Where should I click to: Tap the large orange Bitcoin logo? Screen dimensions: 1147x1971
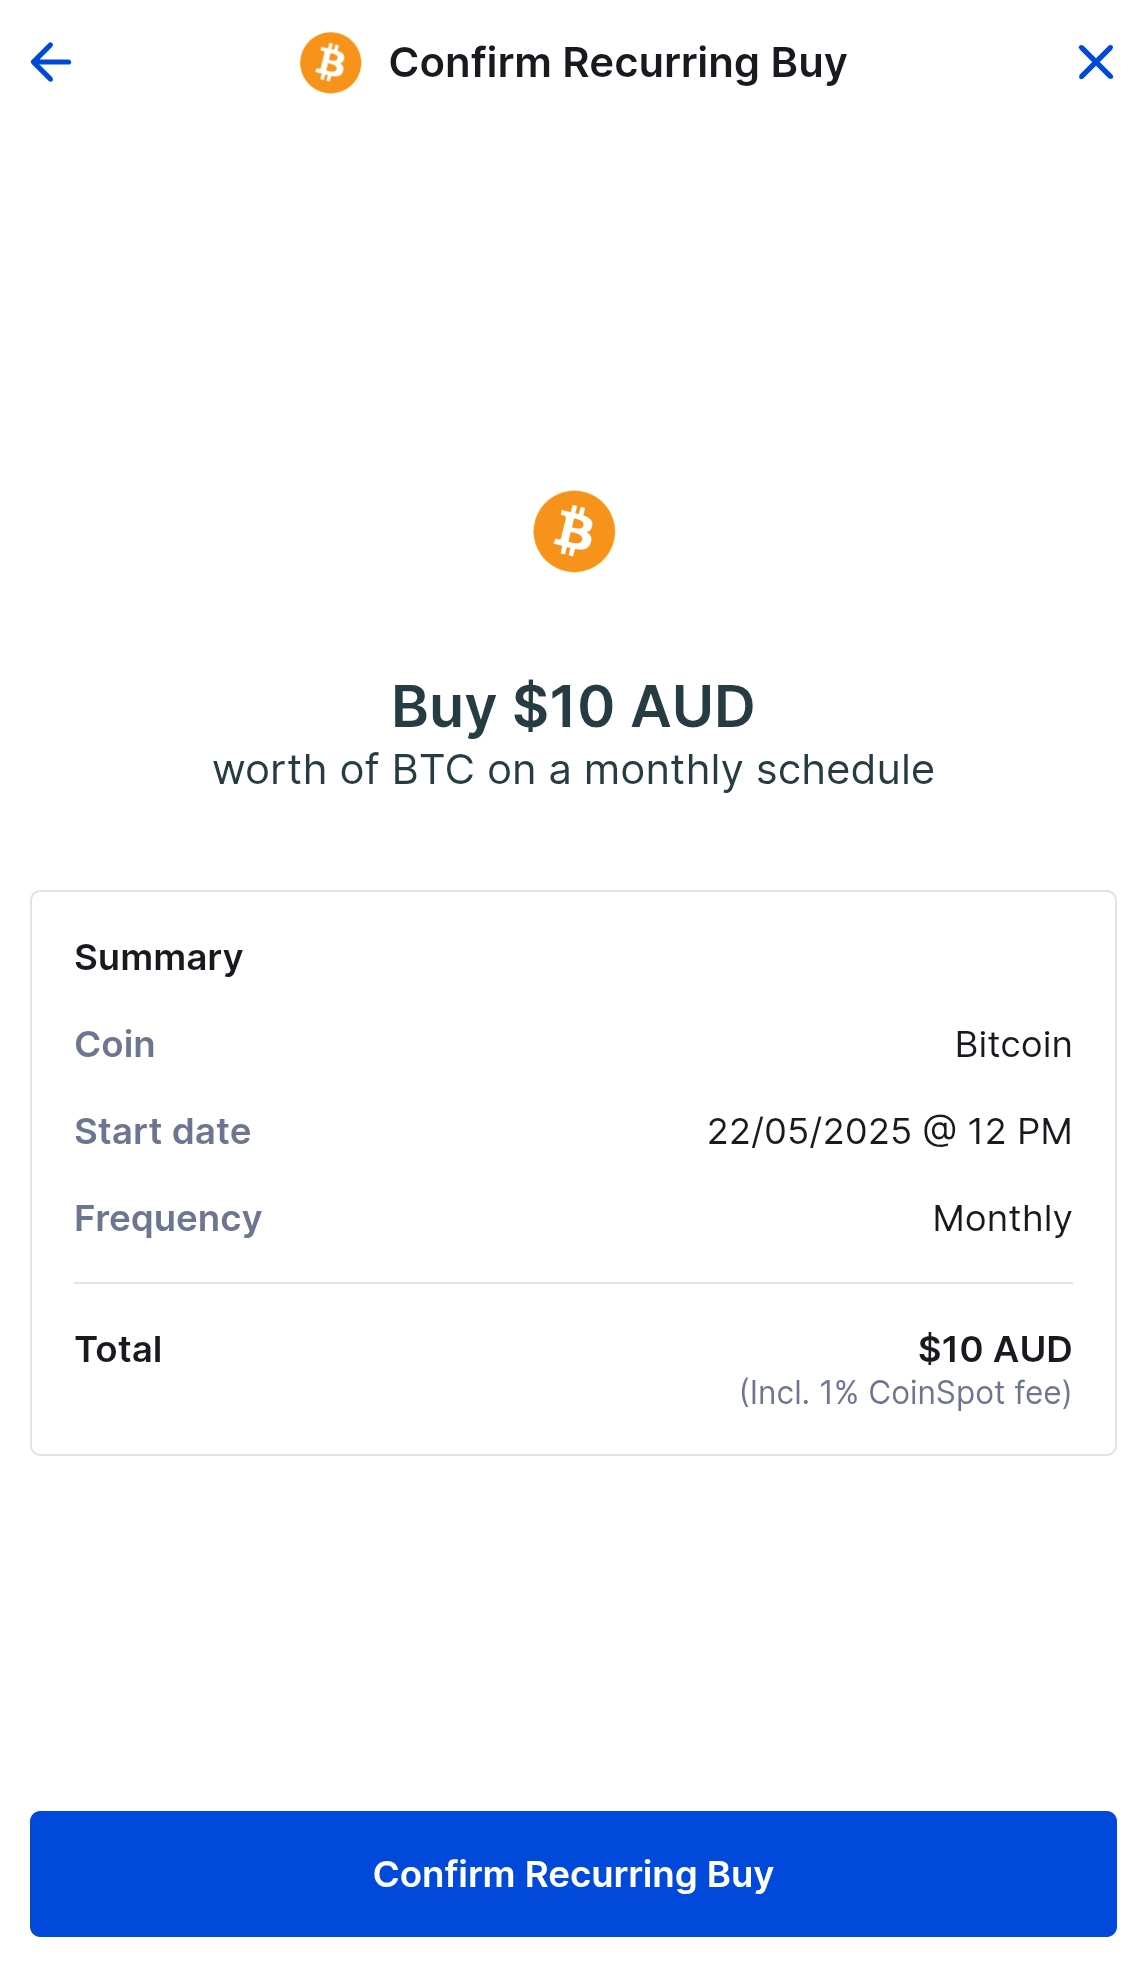pyautogui.click(x=573, y=531)
